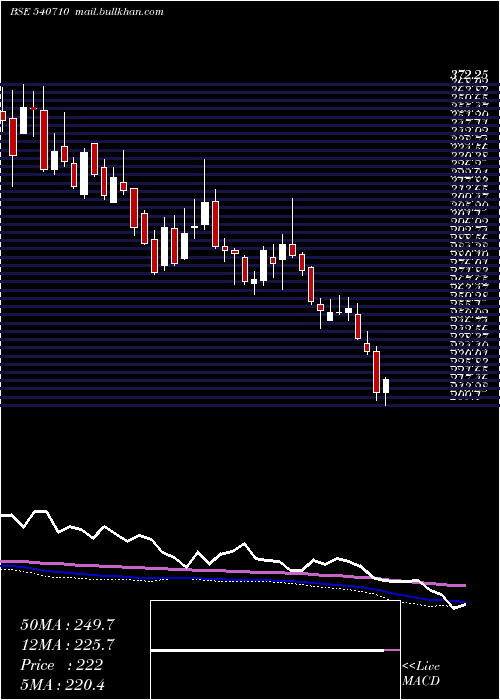Screen dimensions: 500x700
Task: Click the mail.bullkhan.com label
Action: point(118,12)
